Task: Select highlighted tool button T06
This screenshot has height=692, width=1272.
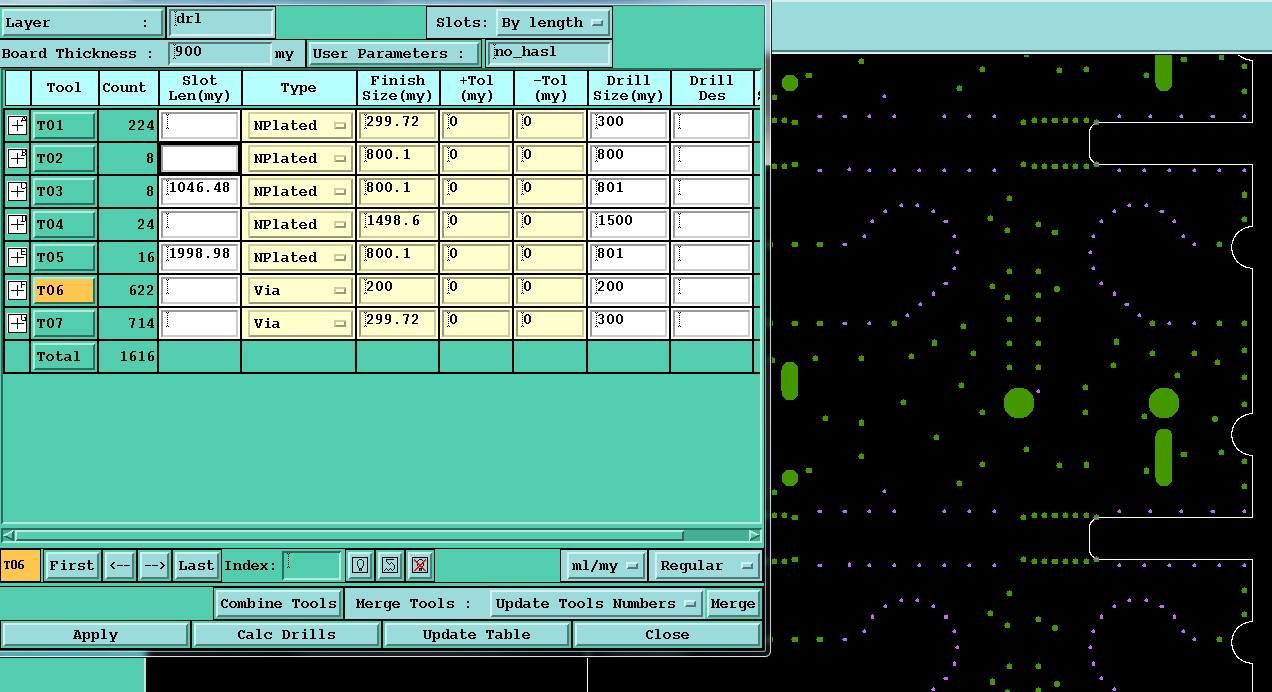Action: click(x=64, y=290)
